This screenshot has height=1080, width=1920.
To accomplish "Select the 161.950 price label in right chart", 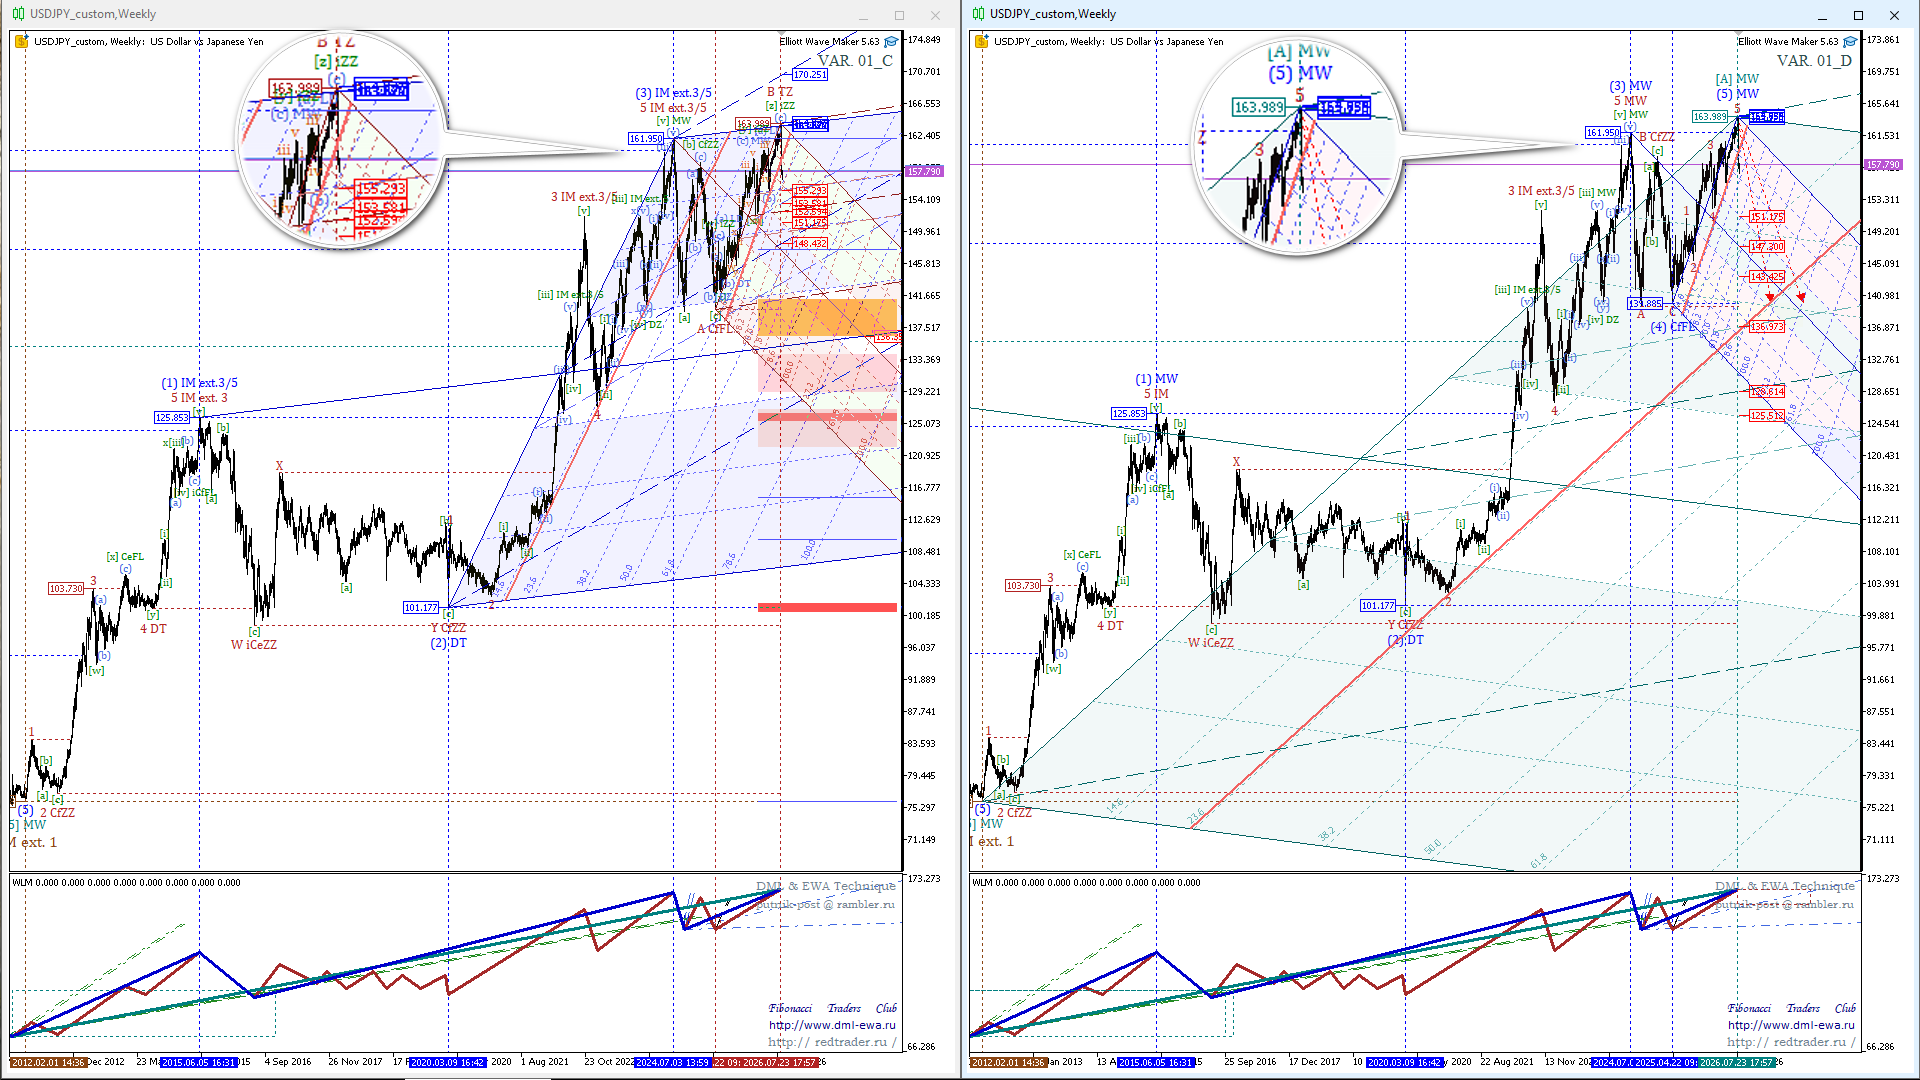I will coord(1603,133).
